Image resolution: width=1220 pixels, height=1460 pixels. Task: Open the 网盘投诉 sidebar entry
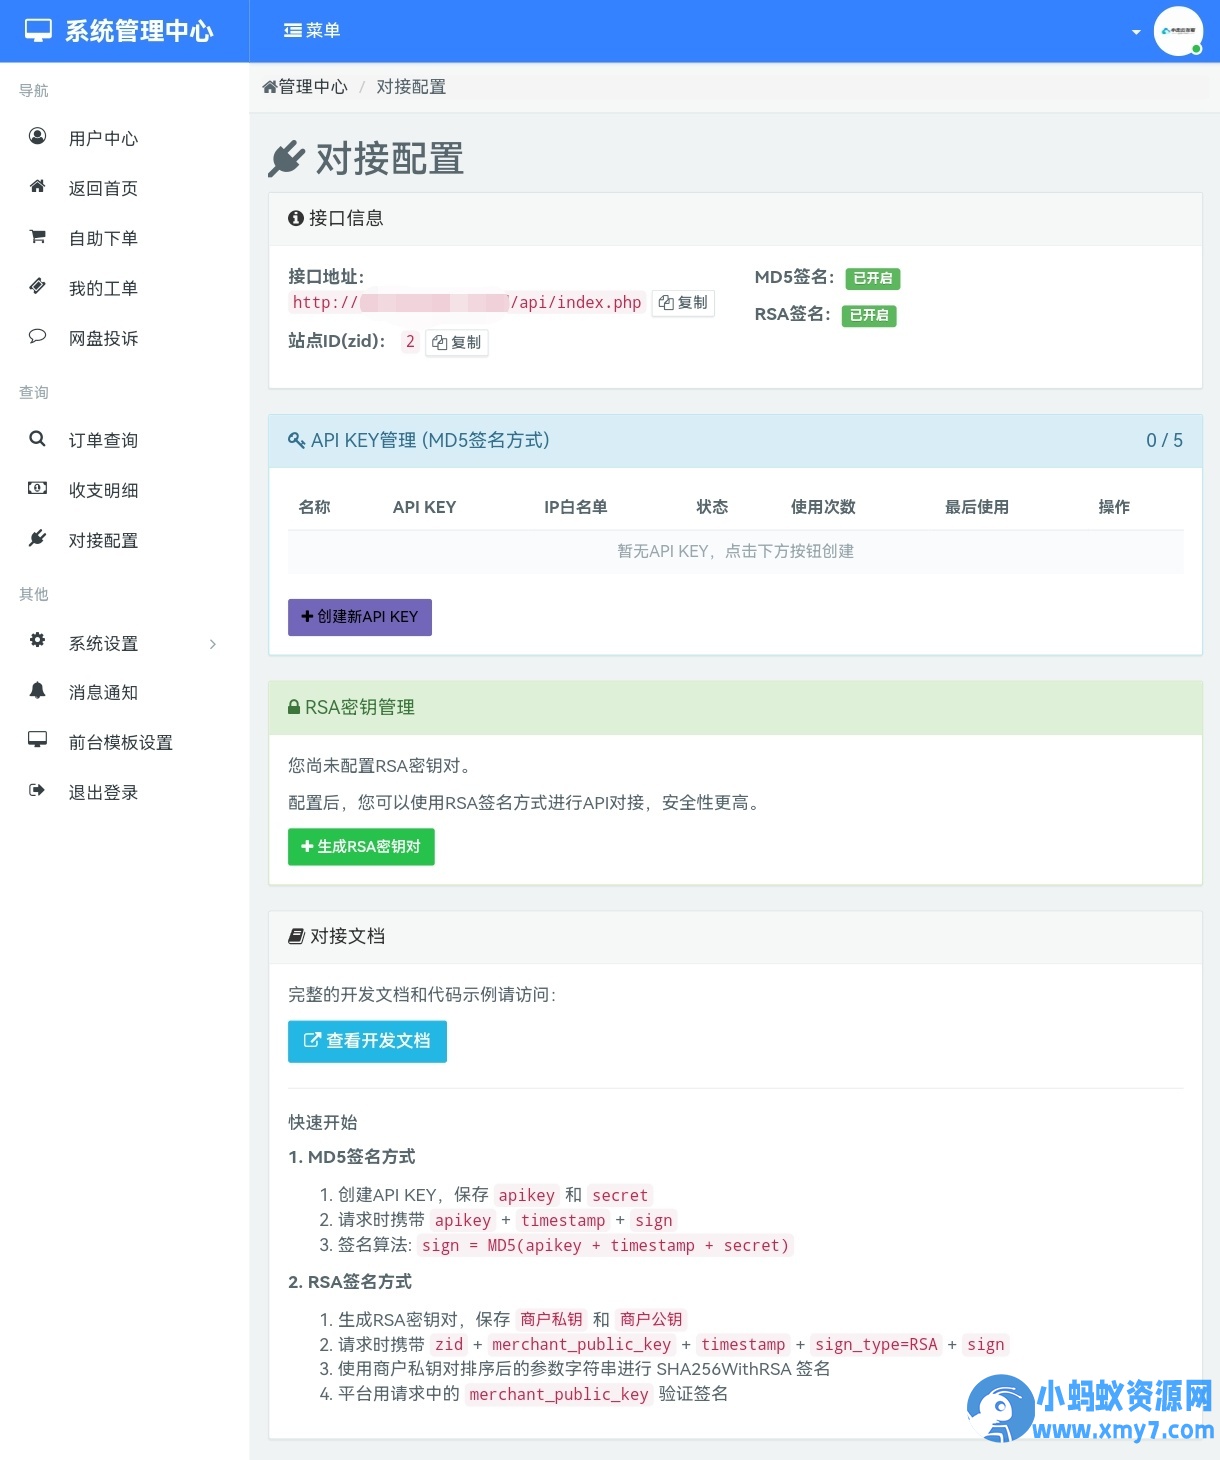pyautogui.click(x=103, y=338)
